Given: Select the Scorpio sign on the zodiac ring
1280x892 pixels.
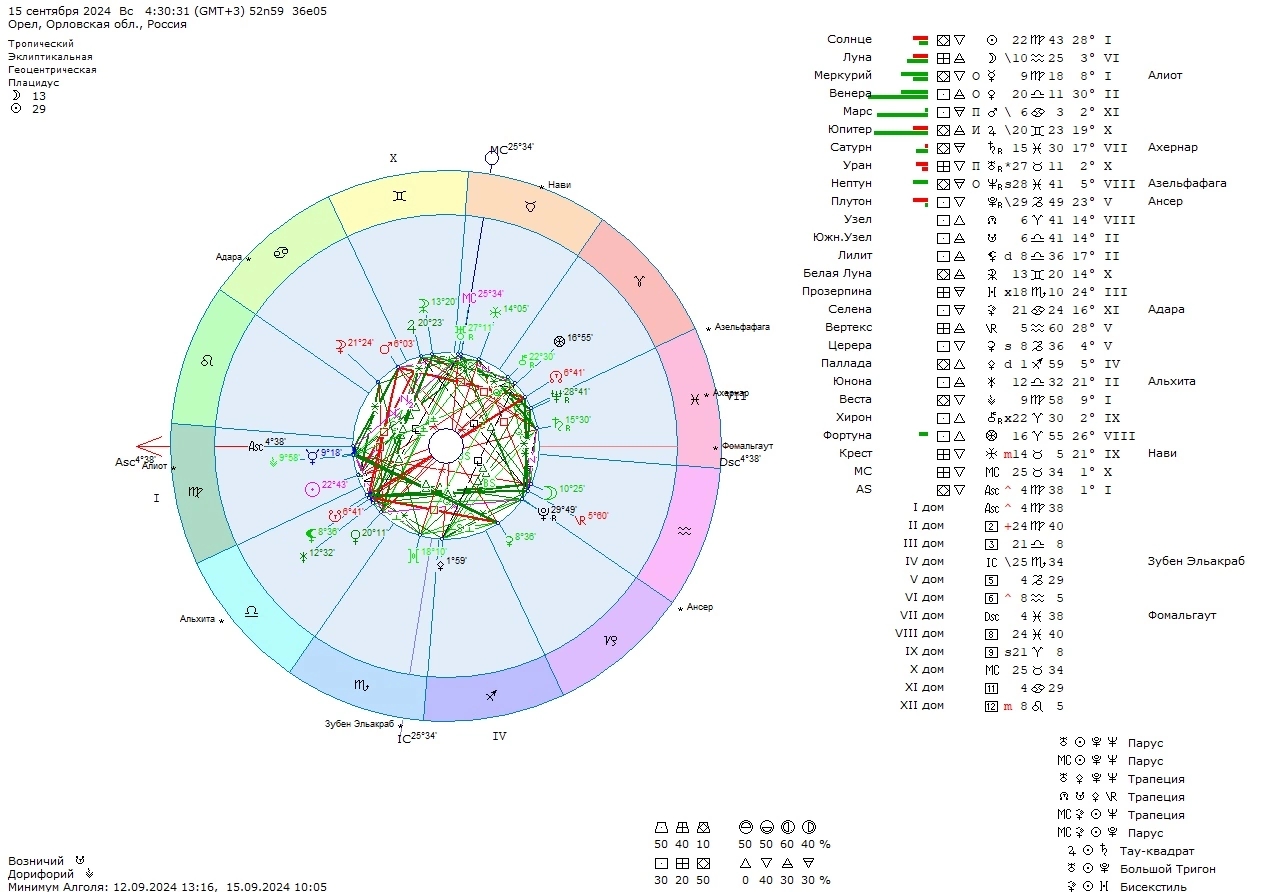Looking at the screenshot, I should coord(361,684).
